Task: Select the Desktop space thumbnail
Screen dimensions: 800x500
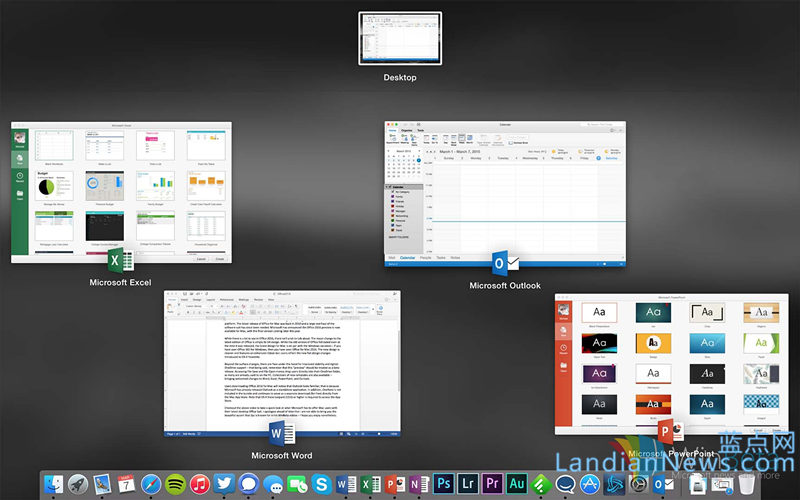Action: point(400,38)
